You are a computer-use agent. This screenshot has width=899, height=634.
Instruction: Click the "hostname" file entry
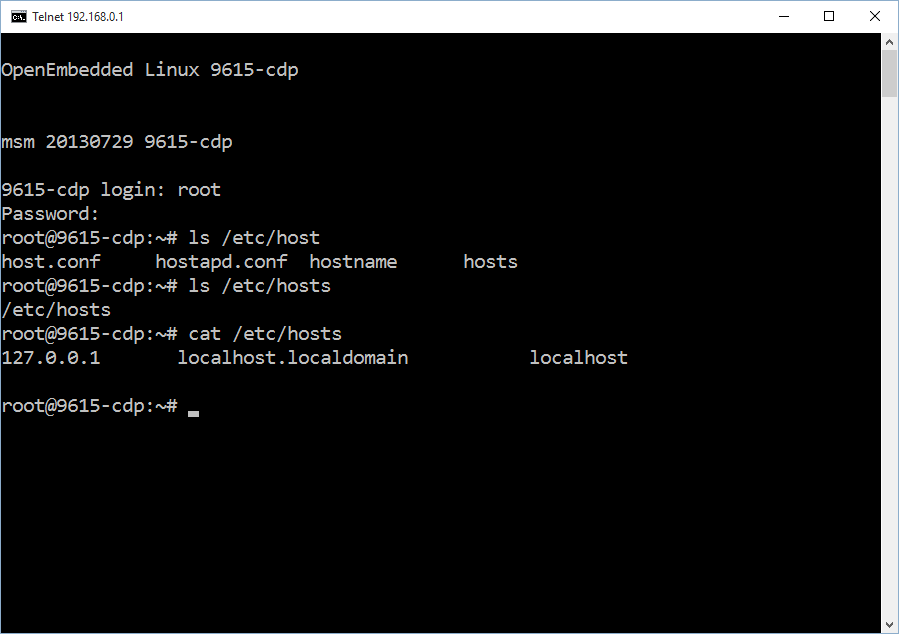coord(353,262)
